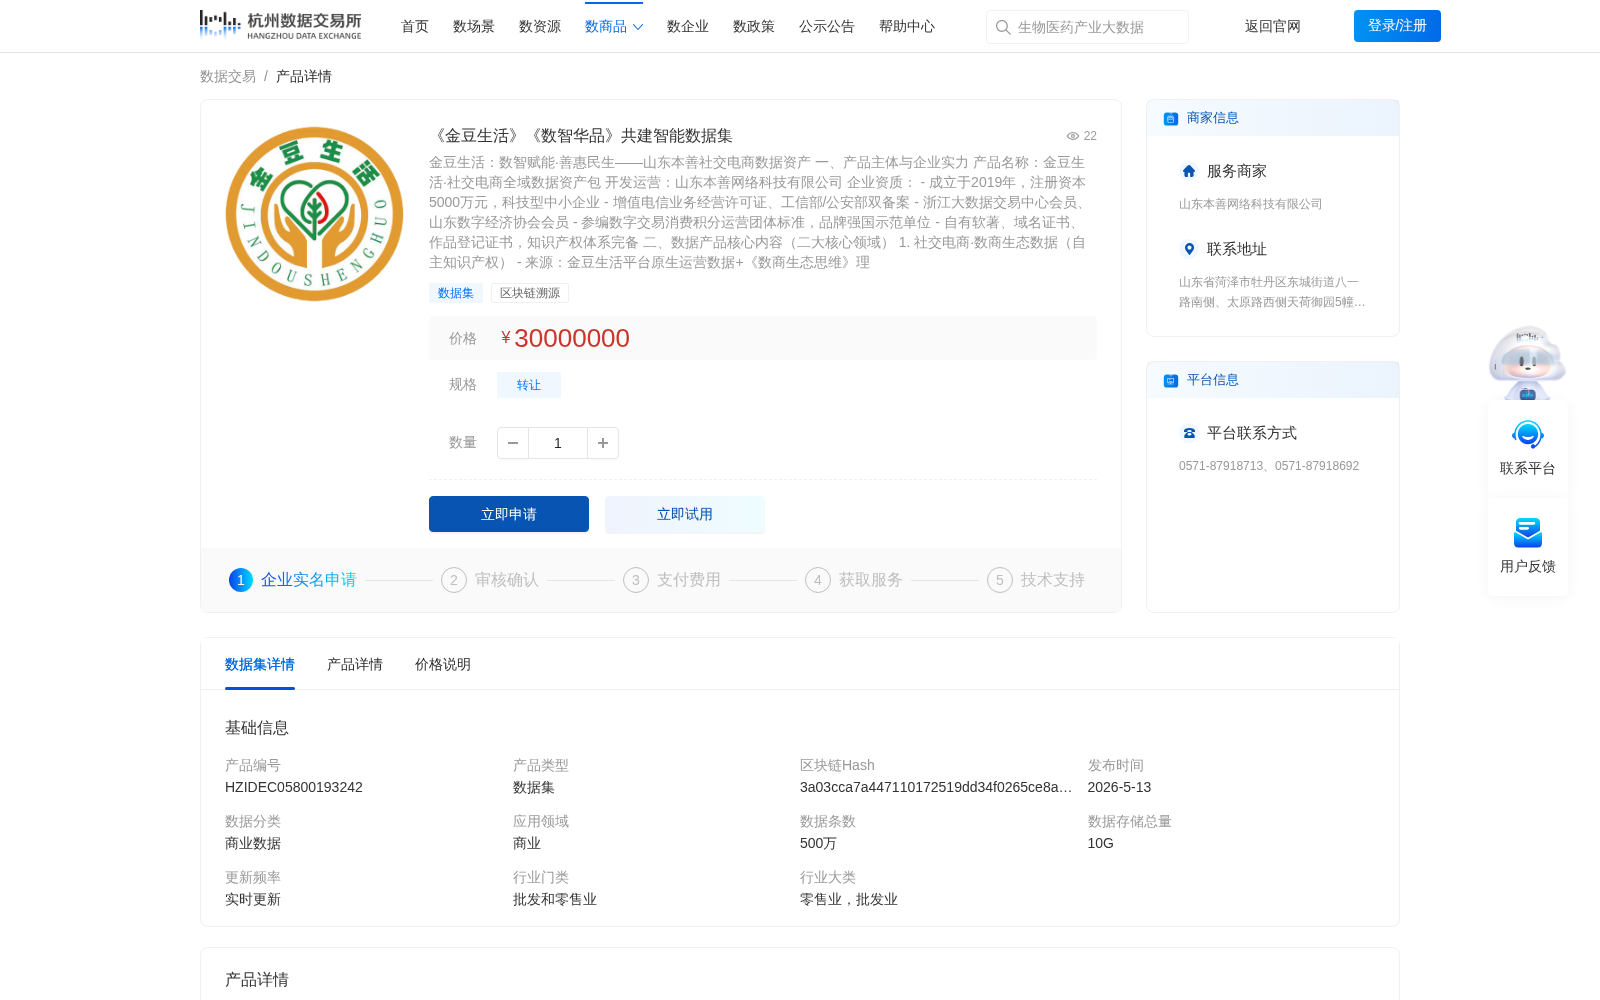Click the quantity input field
The image size is (1600, 1000).
[558, 443]
